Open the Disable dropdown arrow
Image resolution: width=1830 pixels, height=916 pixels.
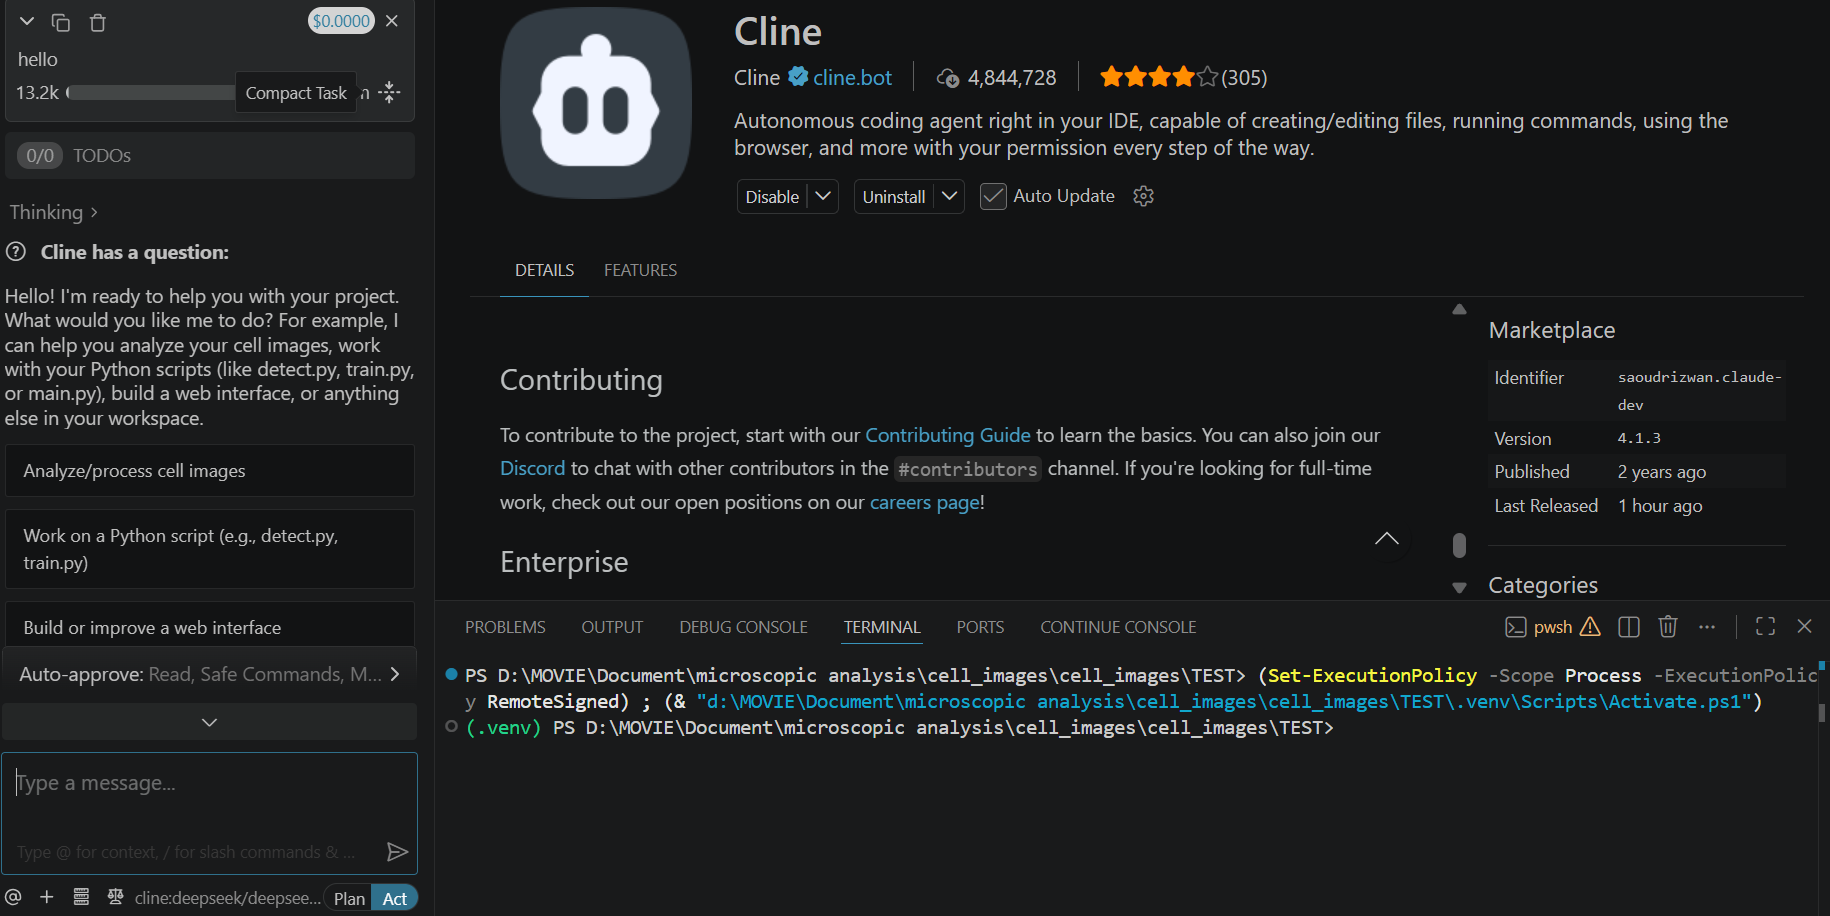[x=823, y=196]
